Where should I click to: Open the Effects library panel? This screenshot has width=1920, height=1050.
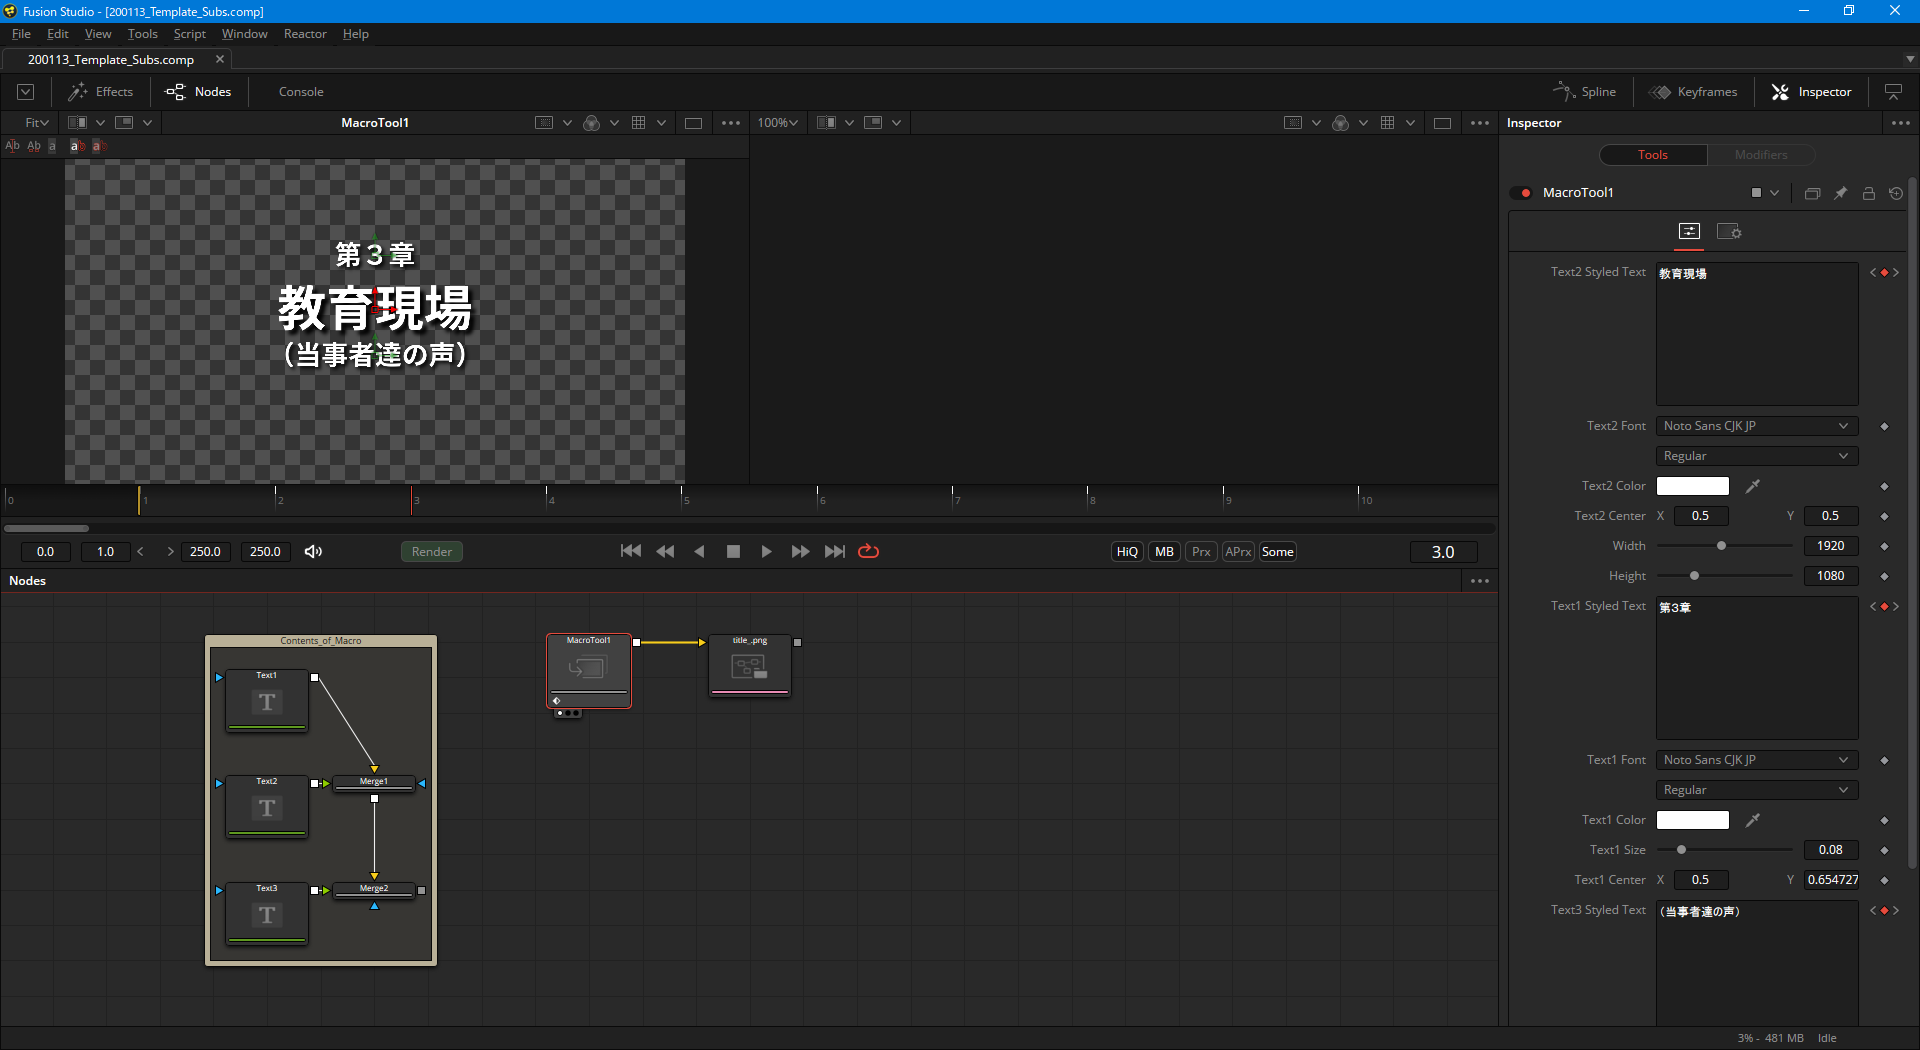[100, 92]
